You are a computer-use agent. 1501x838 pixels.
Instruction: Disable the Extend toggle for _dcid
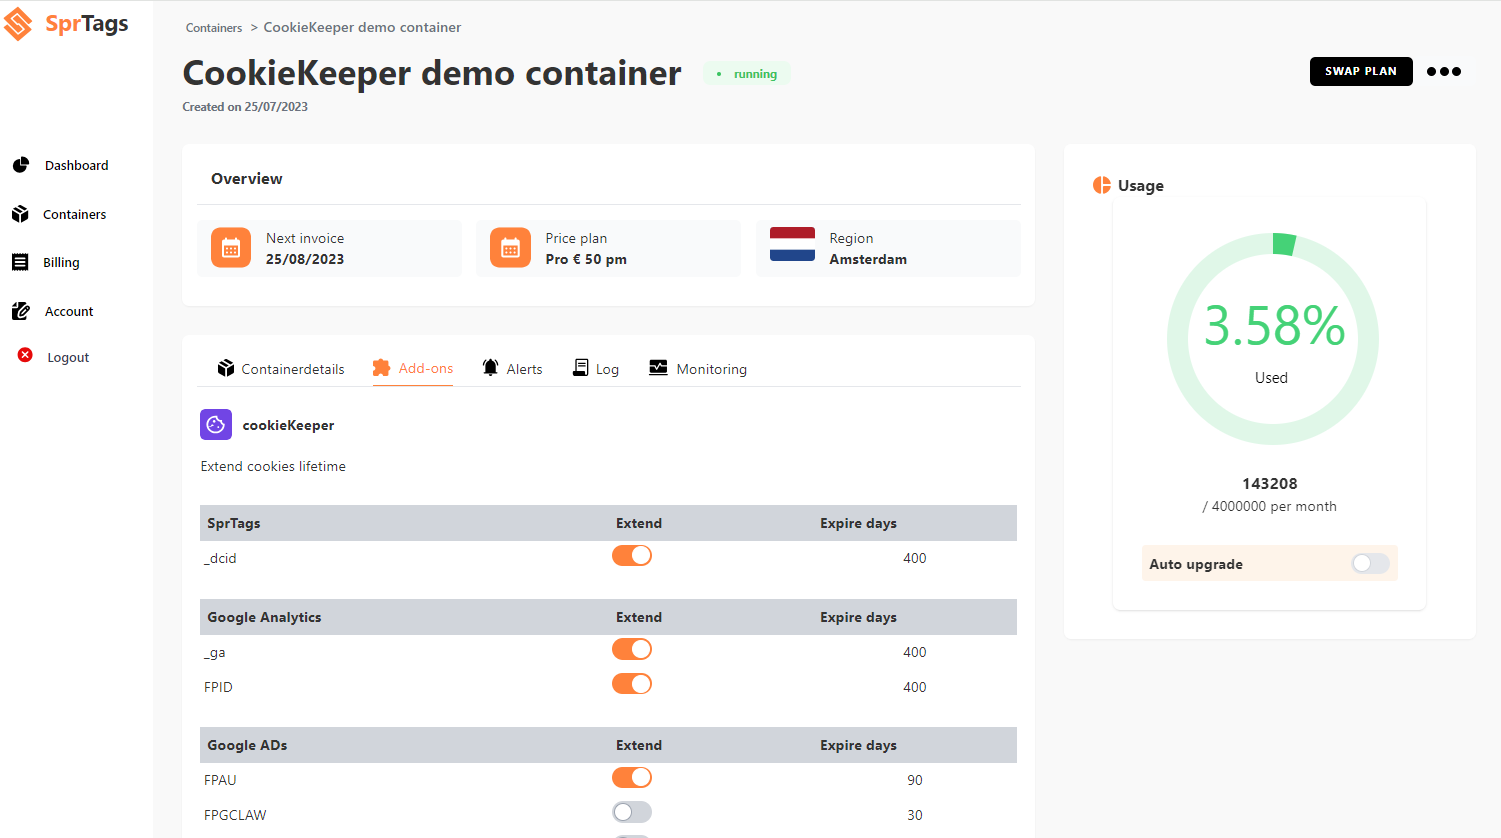632,555
